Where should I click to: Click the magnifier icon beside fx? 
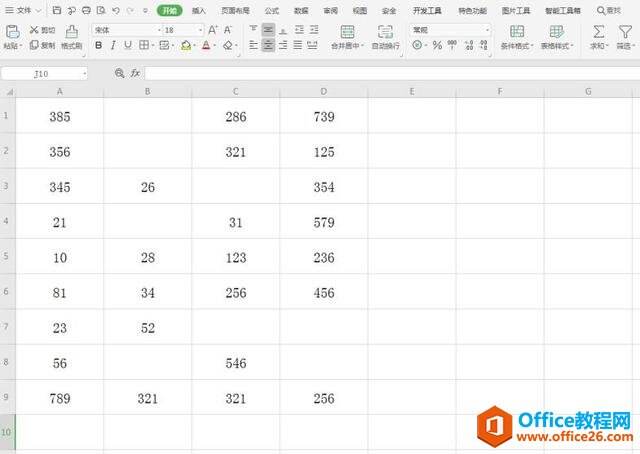pos(119,73)
